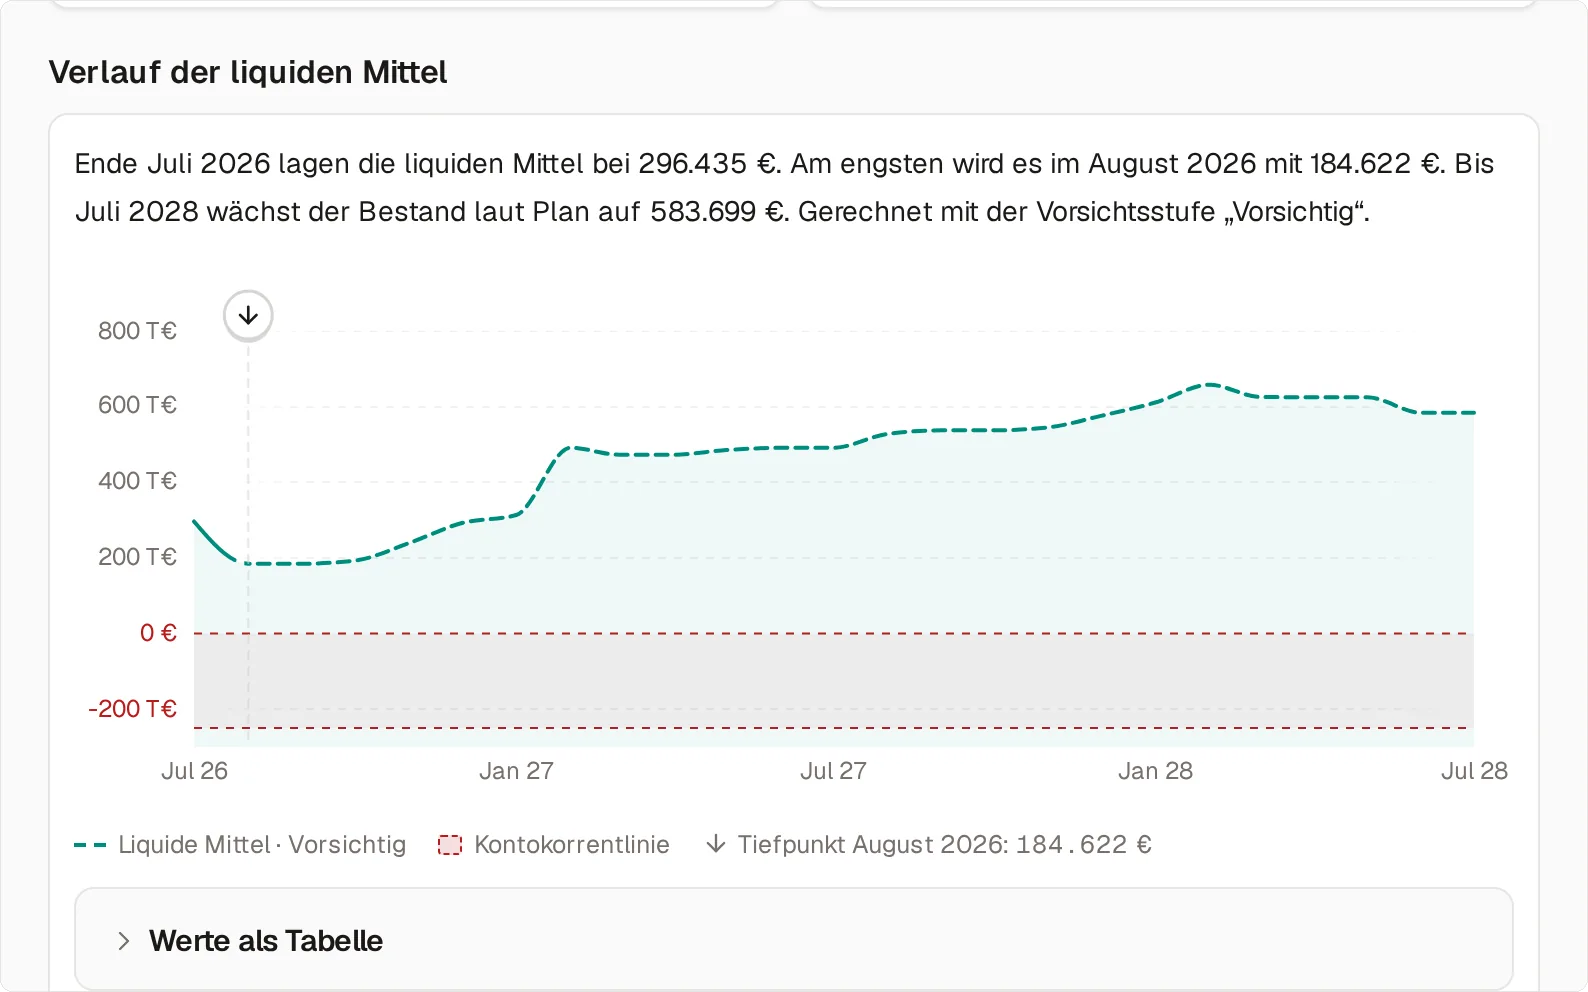This screenshot has height=992, width=1588.
Task: Click the "Jul 27" x-axis label
Action: point(833,771)
